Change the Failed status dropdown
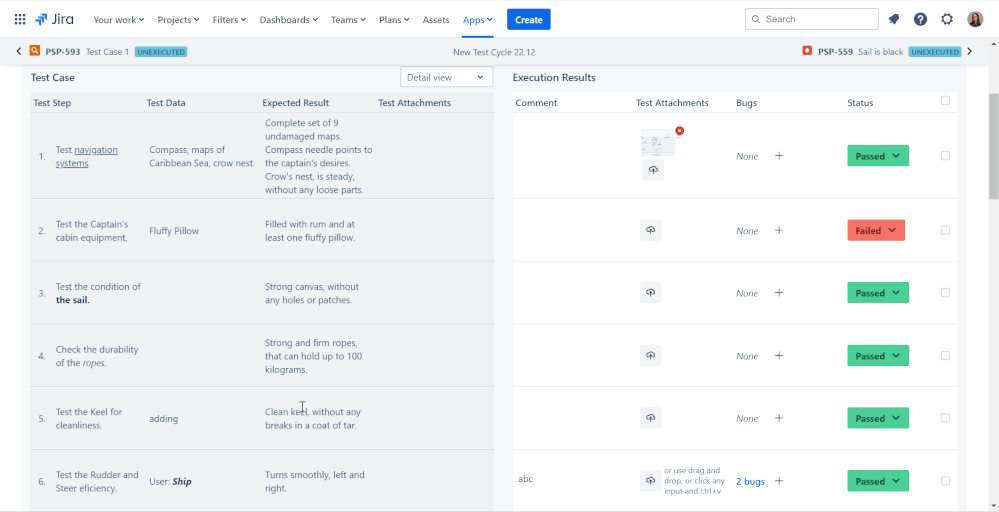 point(876,231)
